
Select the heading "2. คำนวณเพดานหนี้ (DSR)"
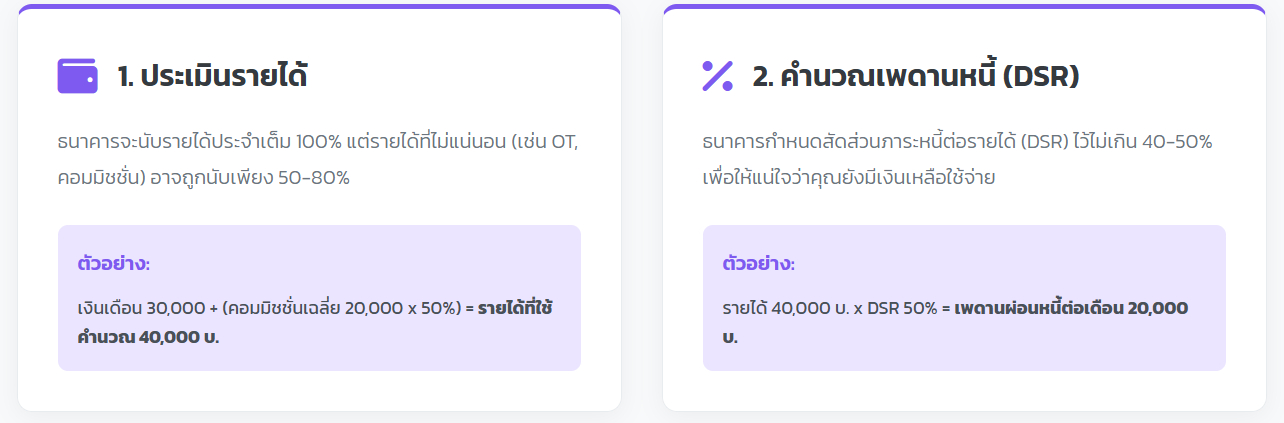(x=916, y=77)
